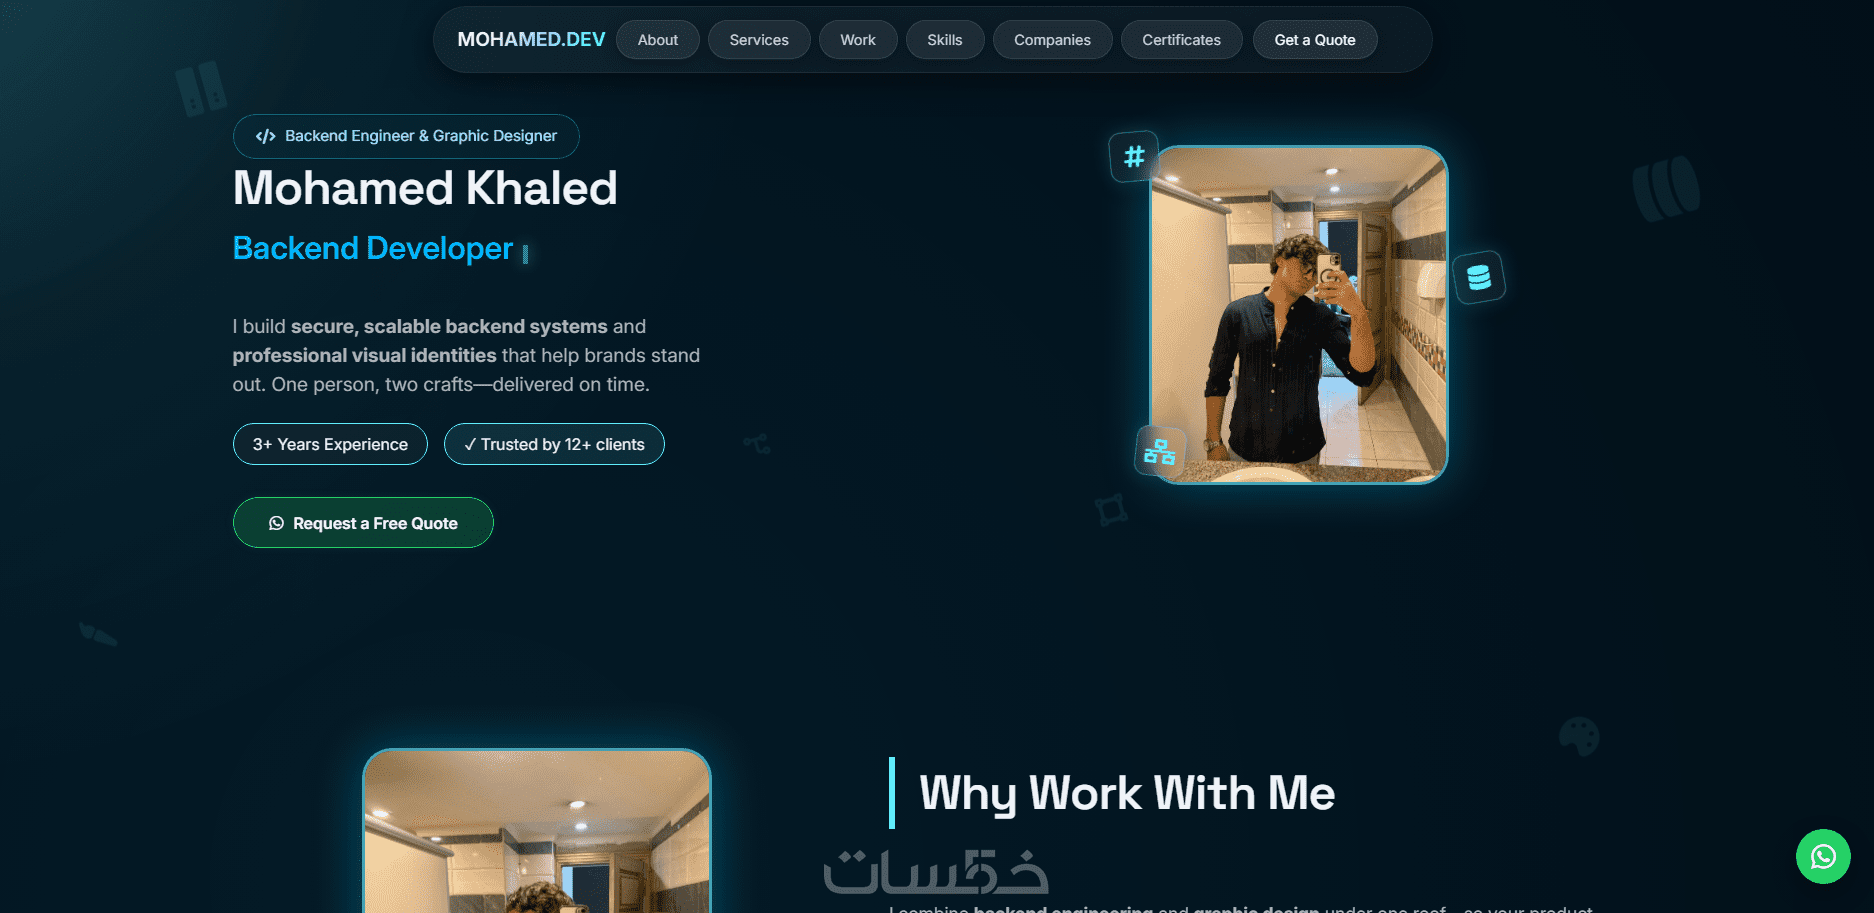Open the hero profile photo

click(x=1298, y=315)
